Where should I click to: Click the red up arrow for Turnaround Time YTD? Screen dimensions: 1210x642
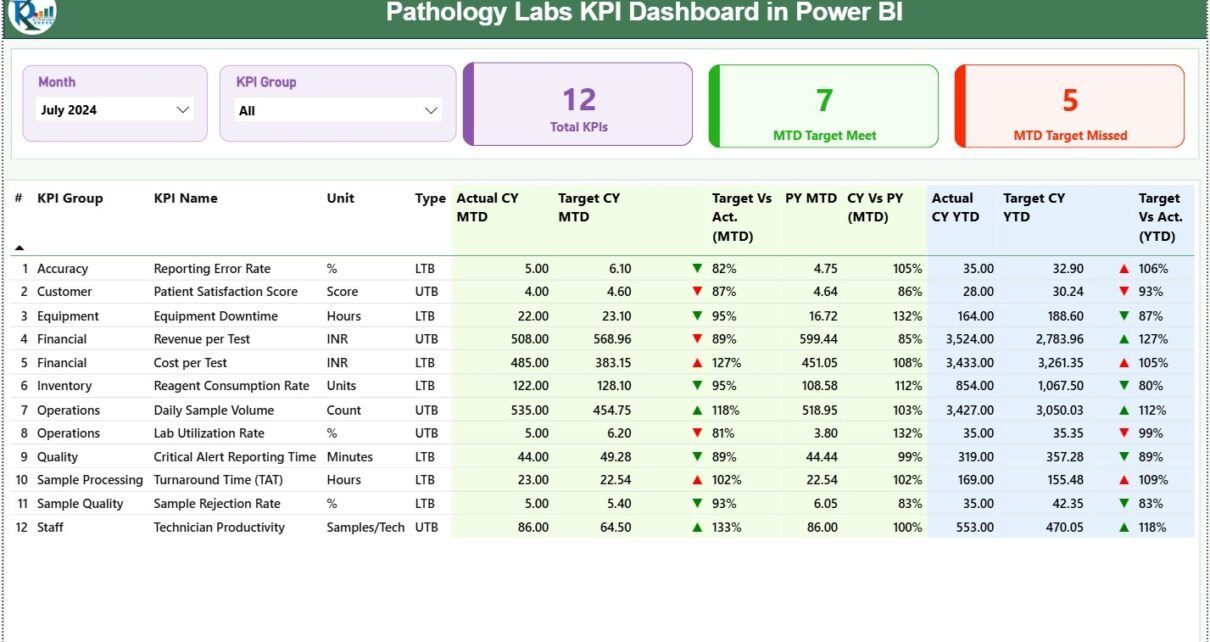tap(1124, 480)
